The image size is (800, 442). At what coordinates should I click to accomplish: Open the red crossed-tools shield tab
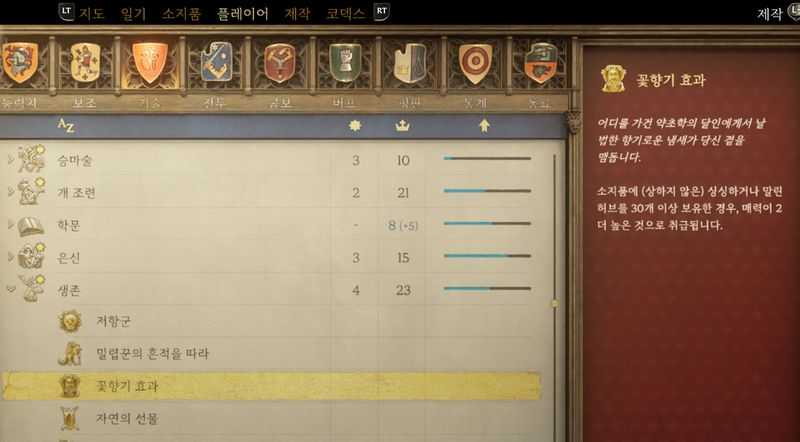(x=280, y=62)
